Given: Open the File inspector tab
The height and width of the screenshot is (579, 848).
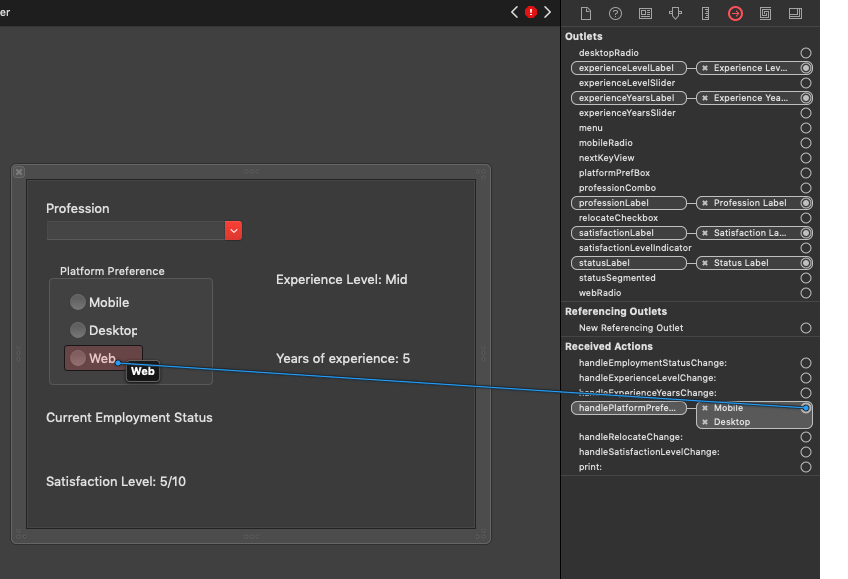Looking at the screenshot, I should 586,13.
